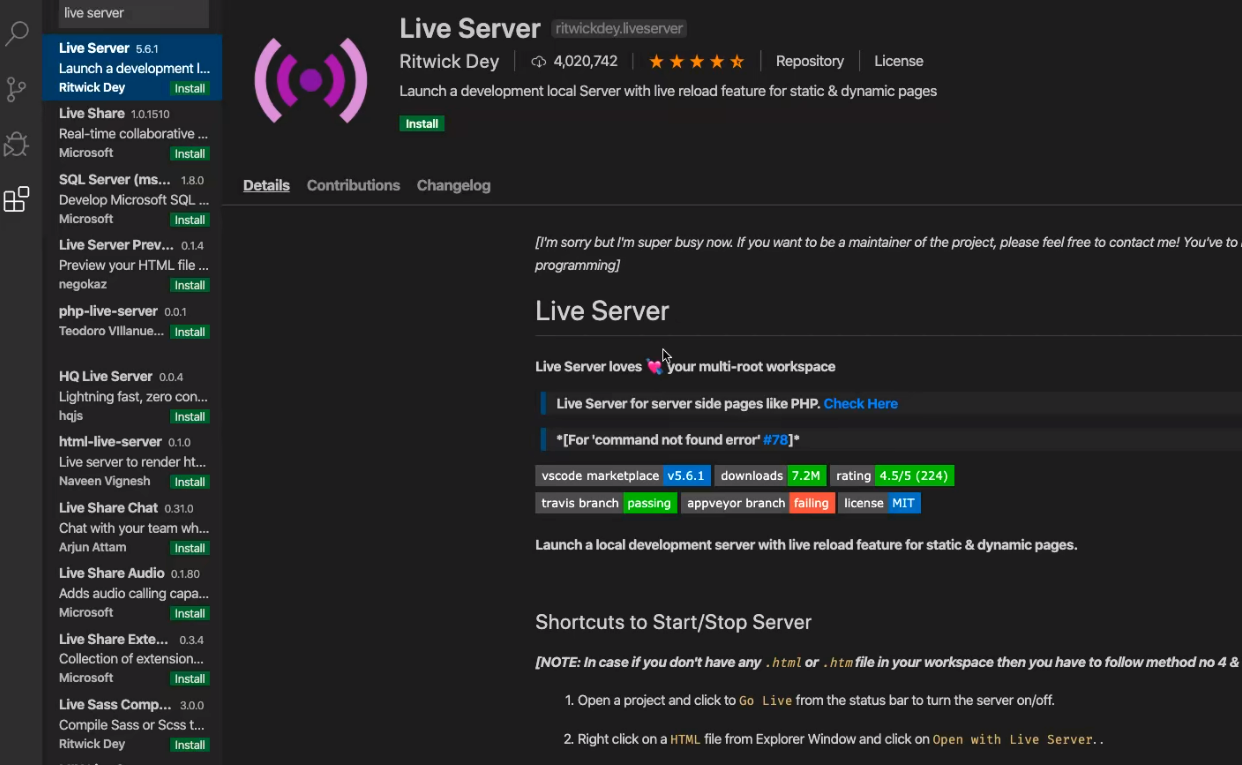This screenshot has width=1242, height=765.
Task: Install Live Server from the list entry
Action: [190, 88]
